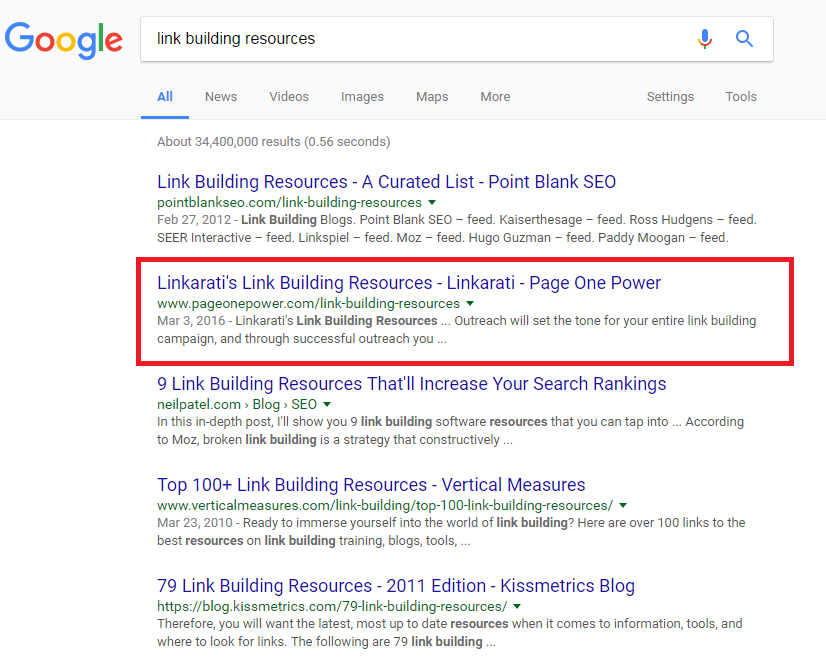Open the Neil Patel search rankings article
The height and width of the screenshot is (665, 826).
[410, 384]
